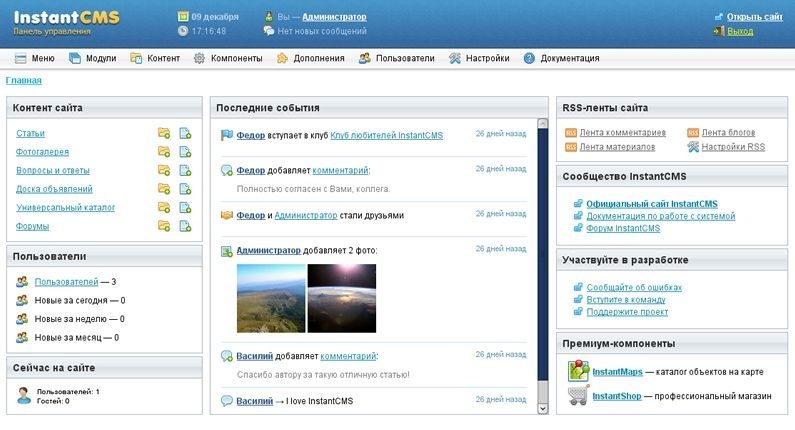Image resolution: width=795 pixels, height=430 pixels.
Task: Click the Вступите в команду link
Action: coord(626,300)
